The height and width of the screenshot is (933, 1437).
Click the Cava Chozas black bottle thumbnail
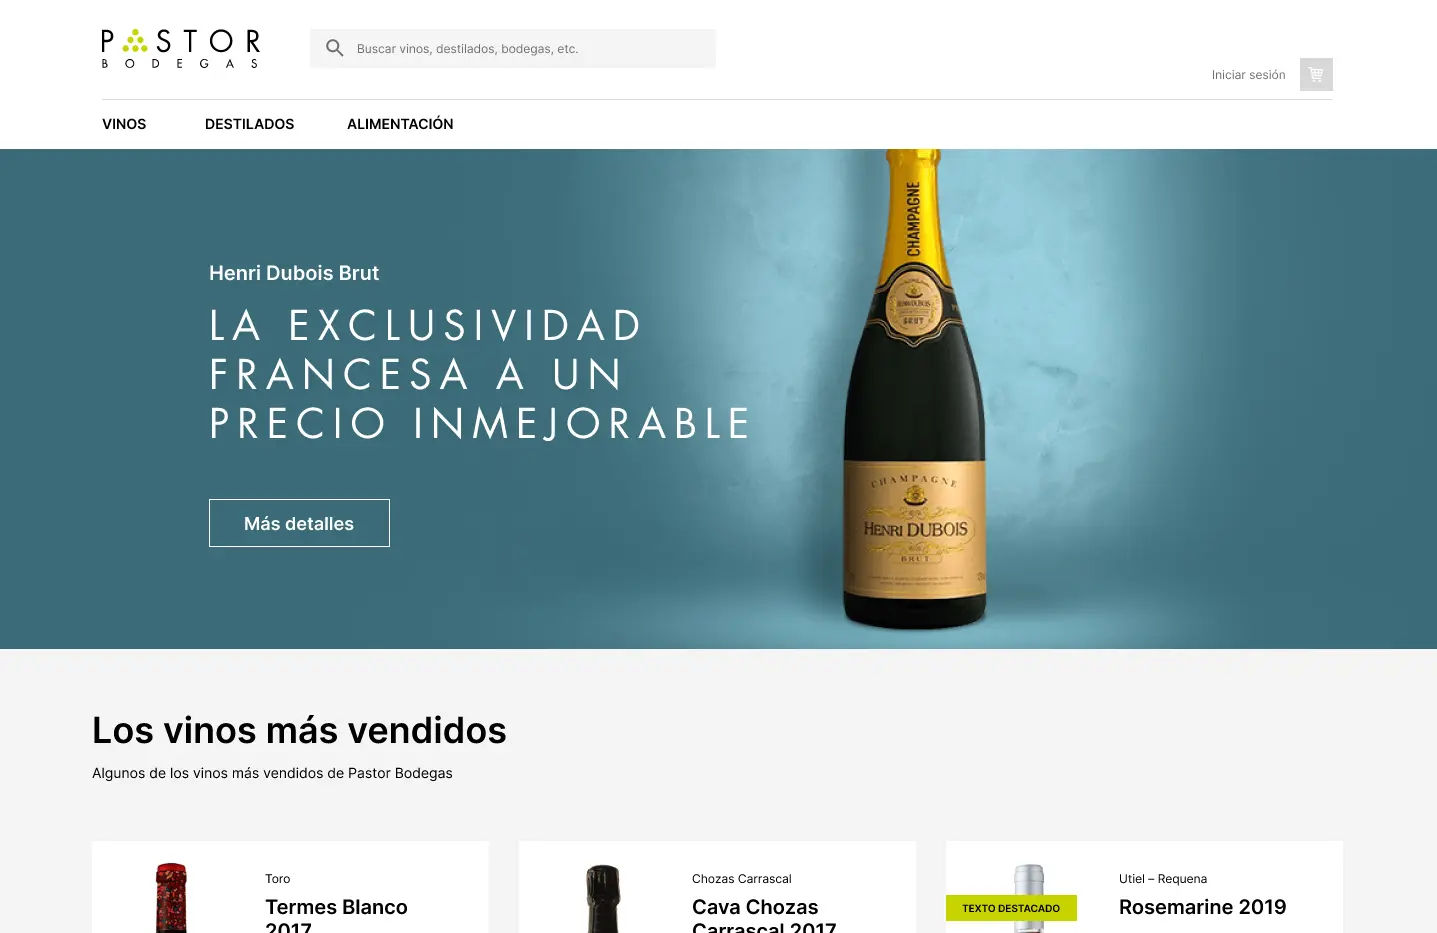[602, 898]
